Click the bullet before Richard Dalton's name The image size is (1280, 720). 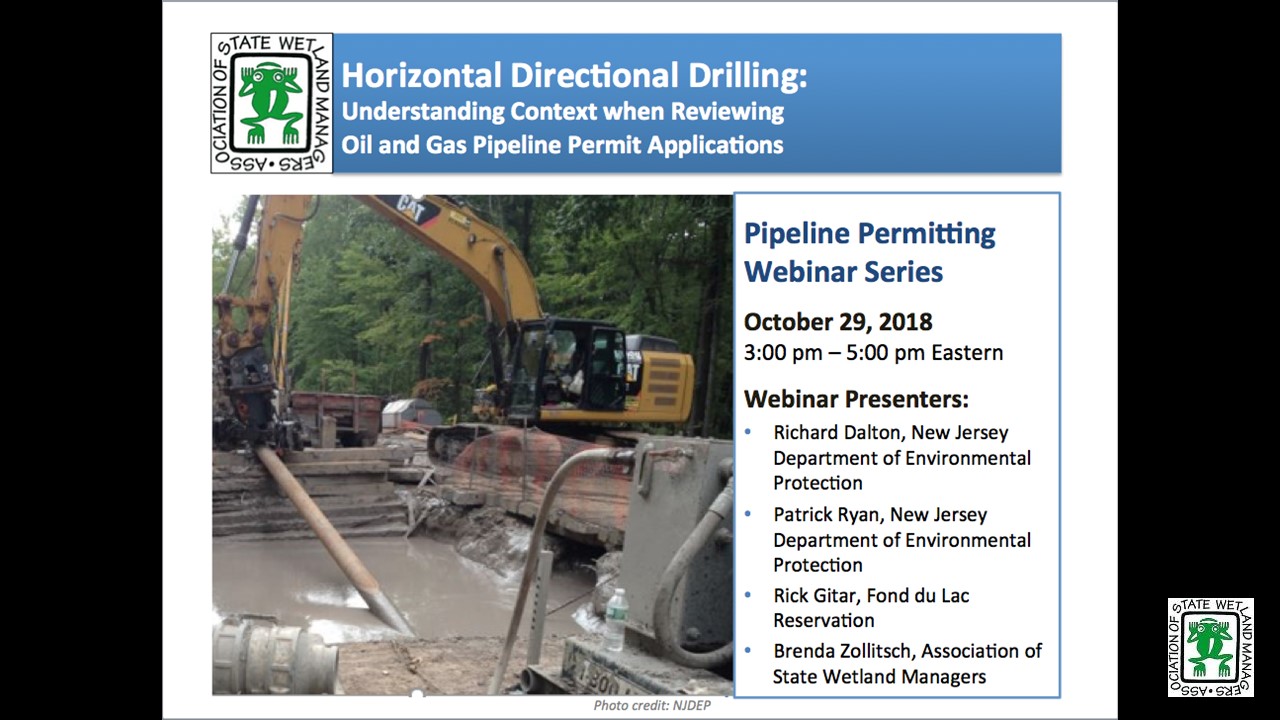pos(750,433)
